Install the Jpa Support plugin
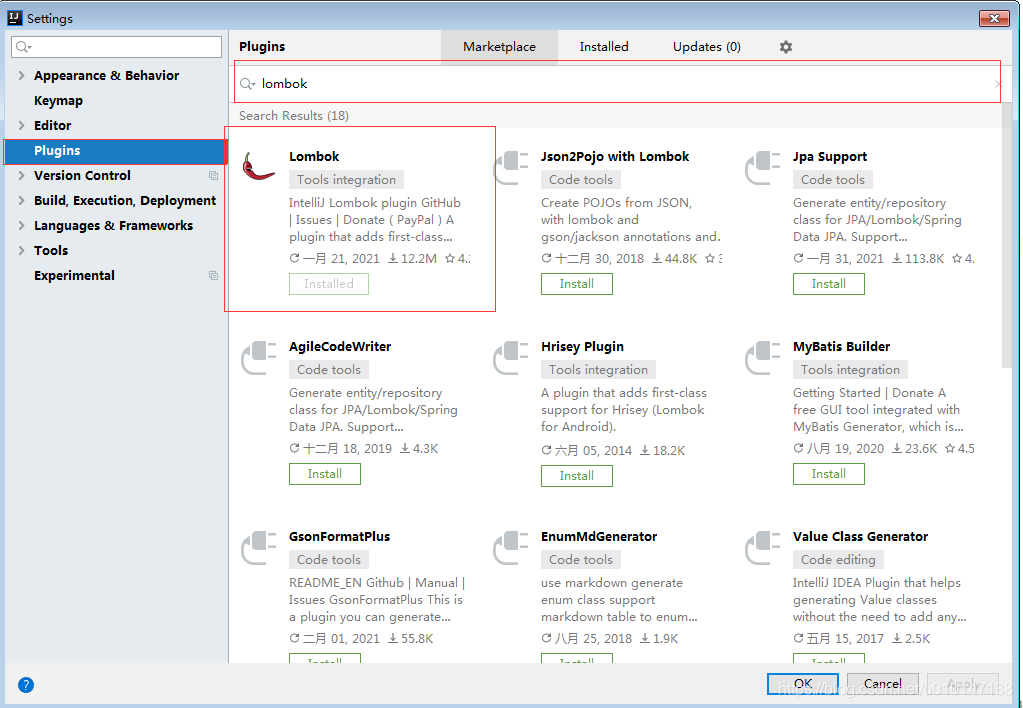The height and width of the screenshot is (708, 1023). pos(829,284)
